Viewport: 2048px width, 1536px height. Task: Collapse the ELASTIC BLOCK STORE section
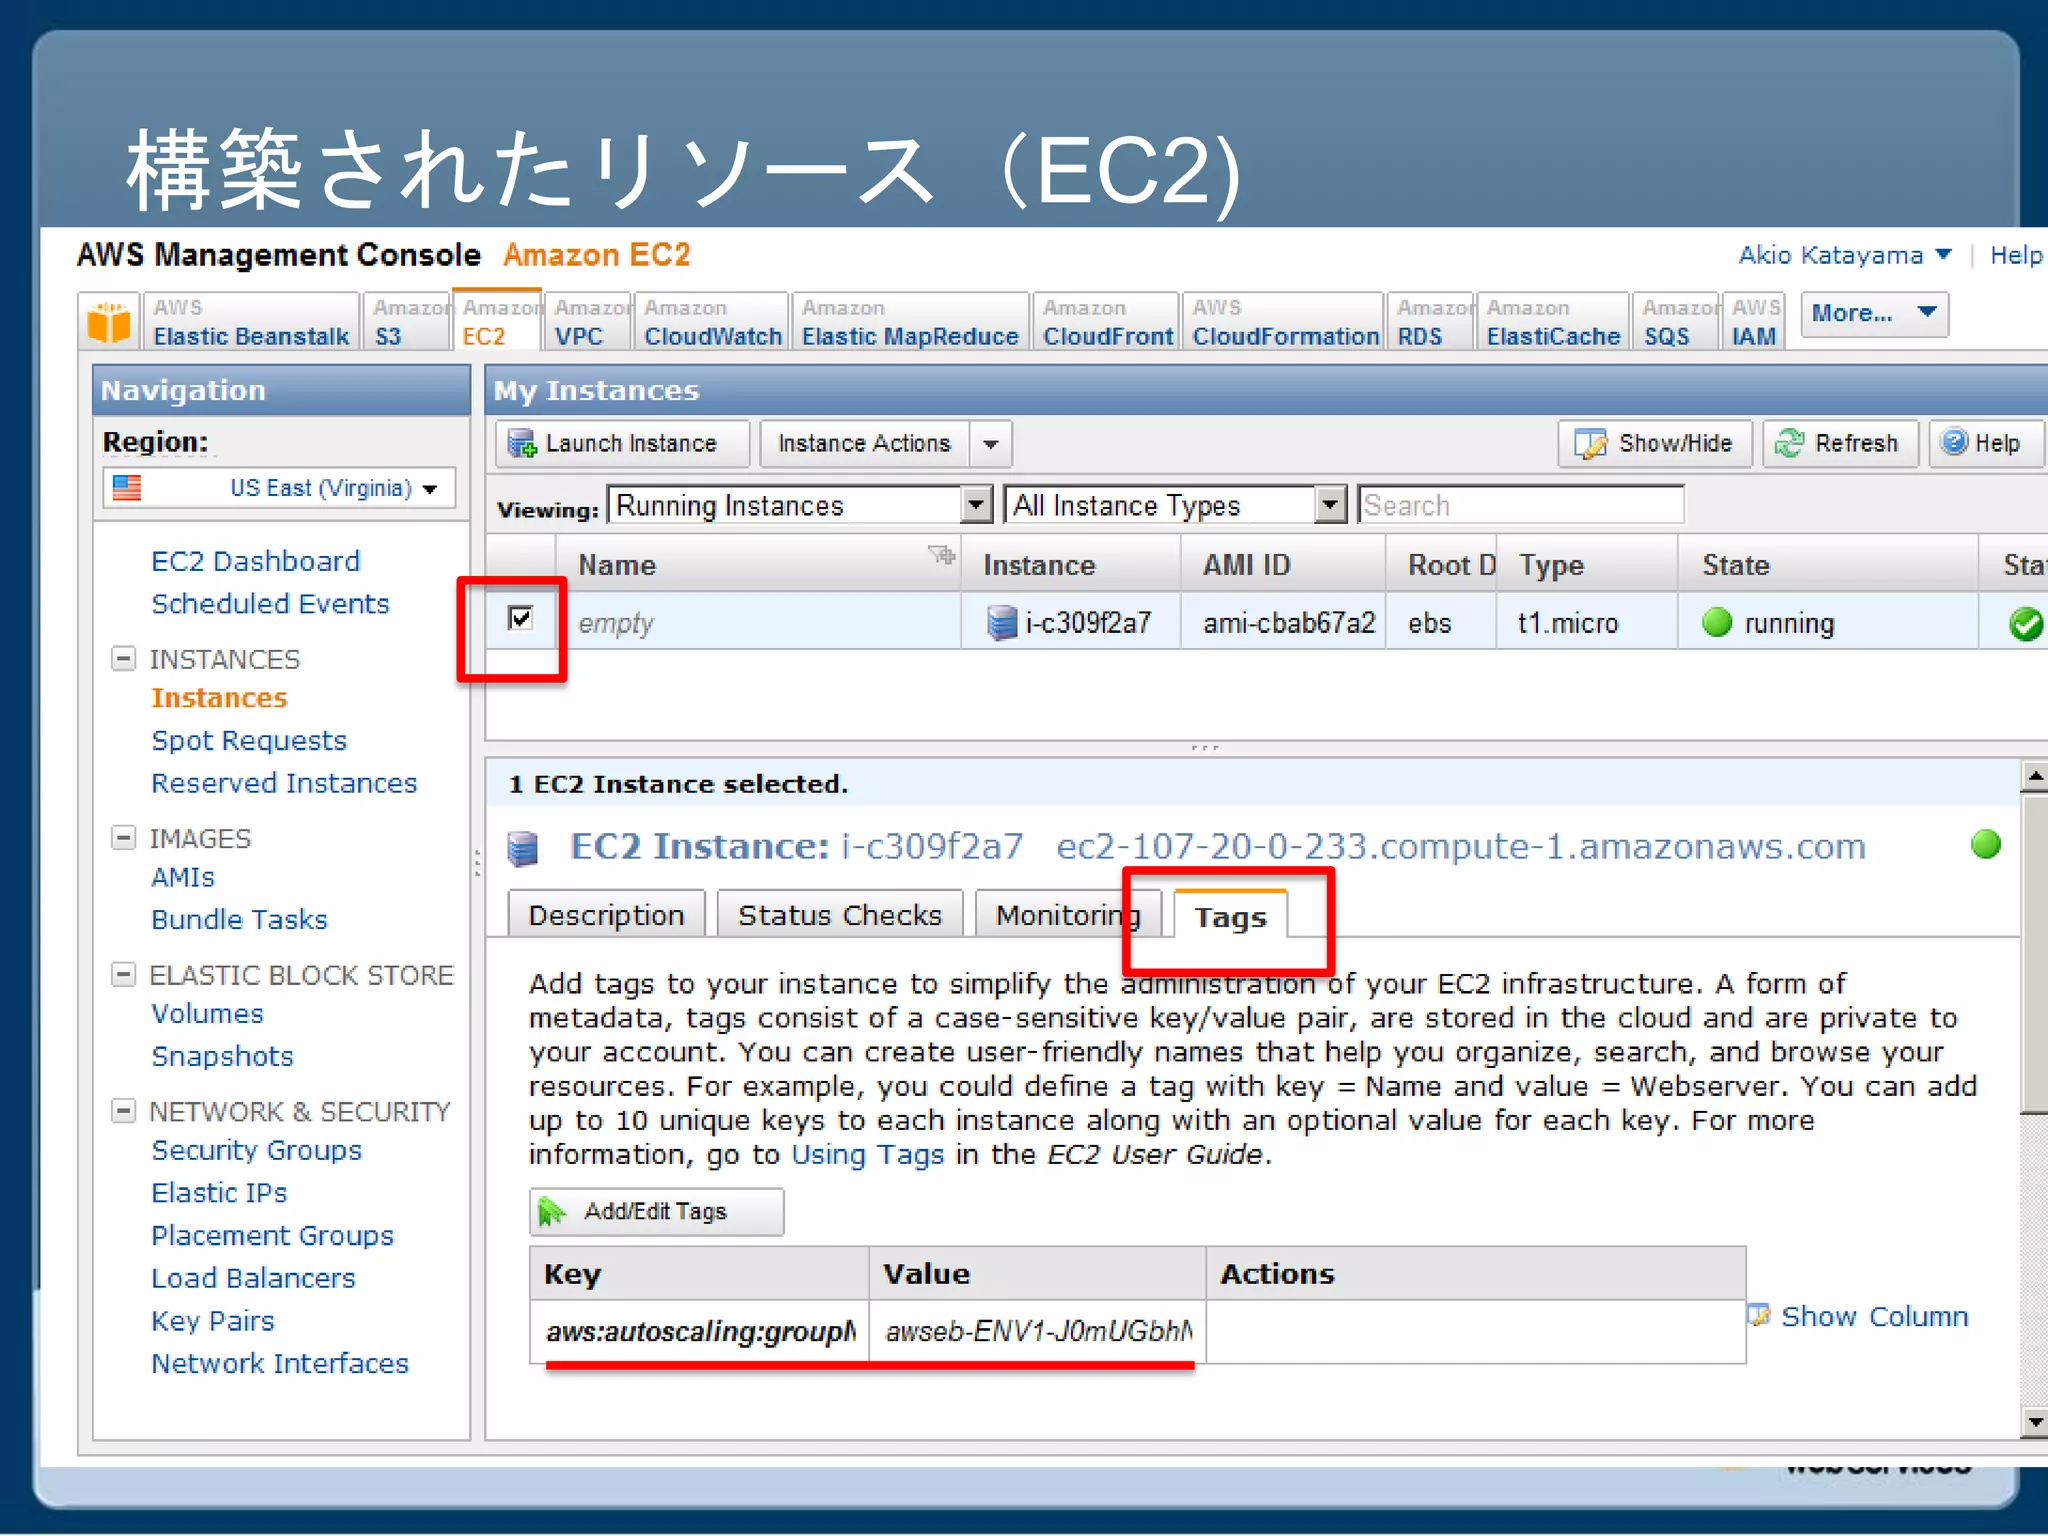point(123,974)
